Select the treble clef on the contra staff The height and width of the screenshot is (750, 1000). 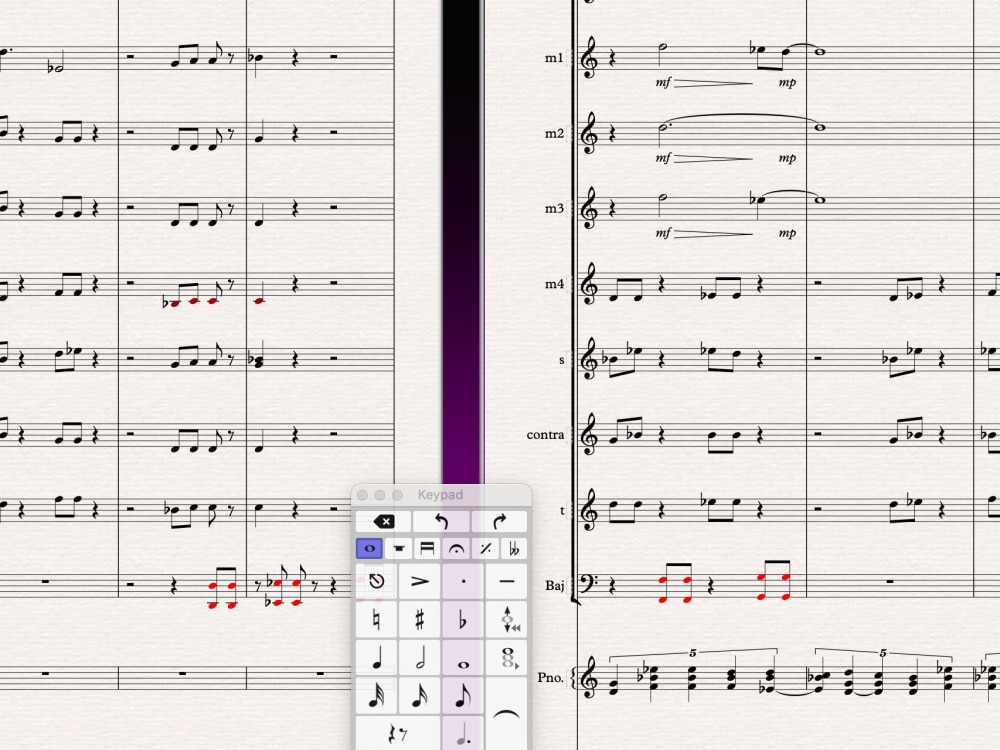pos(591,434)
